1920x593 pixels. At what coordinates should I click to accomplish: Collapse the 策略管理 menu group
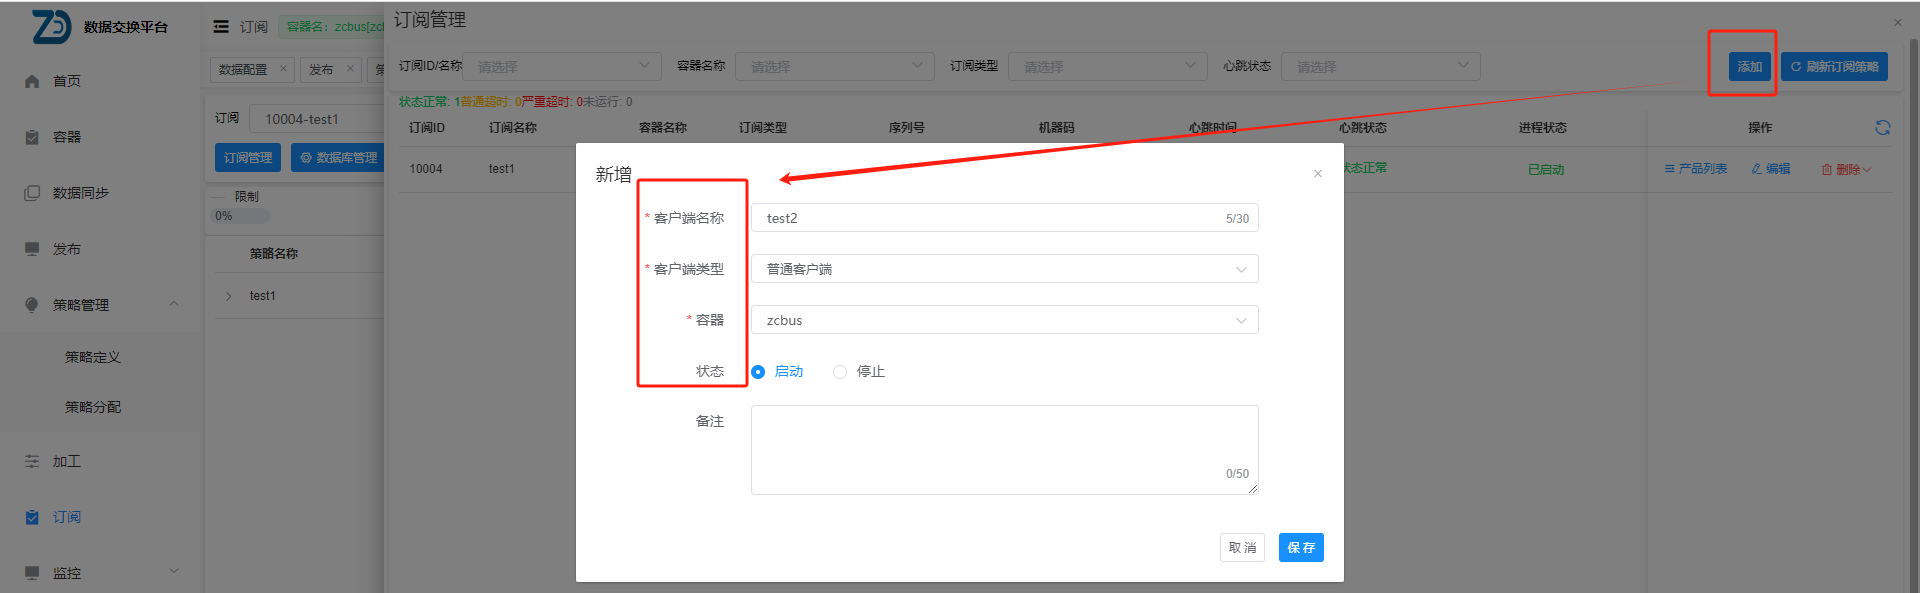174,304
